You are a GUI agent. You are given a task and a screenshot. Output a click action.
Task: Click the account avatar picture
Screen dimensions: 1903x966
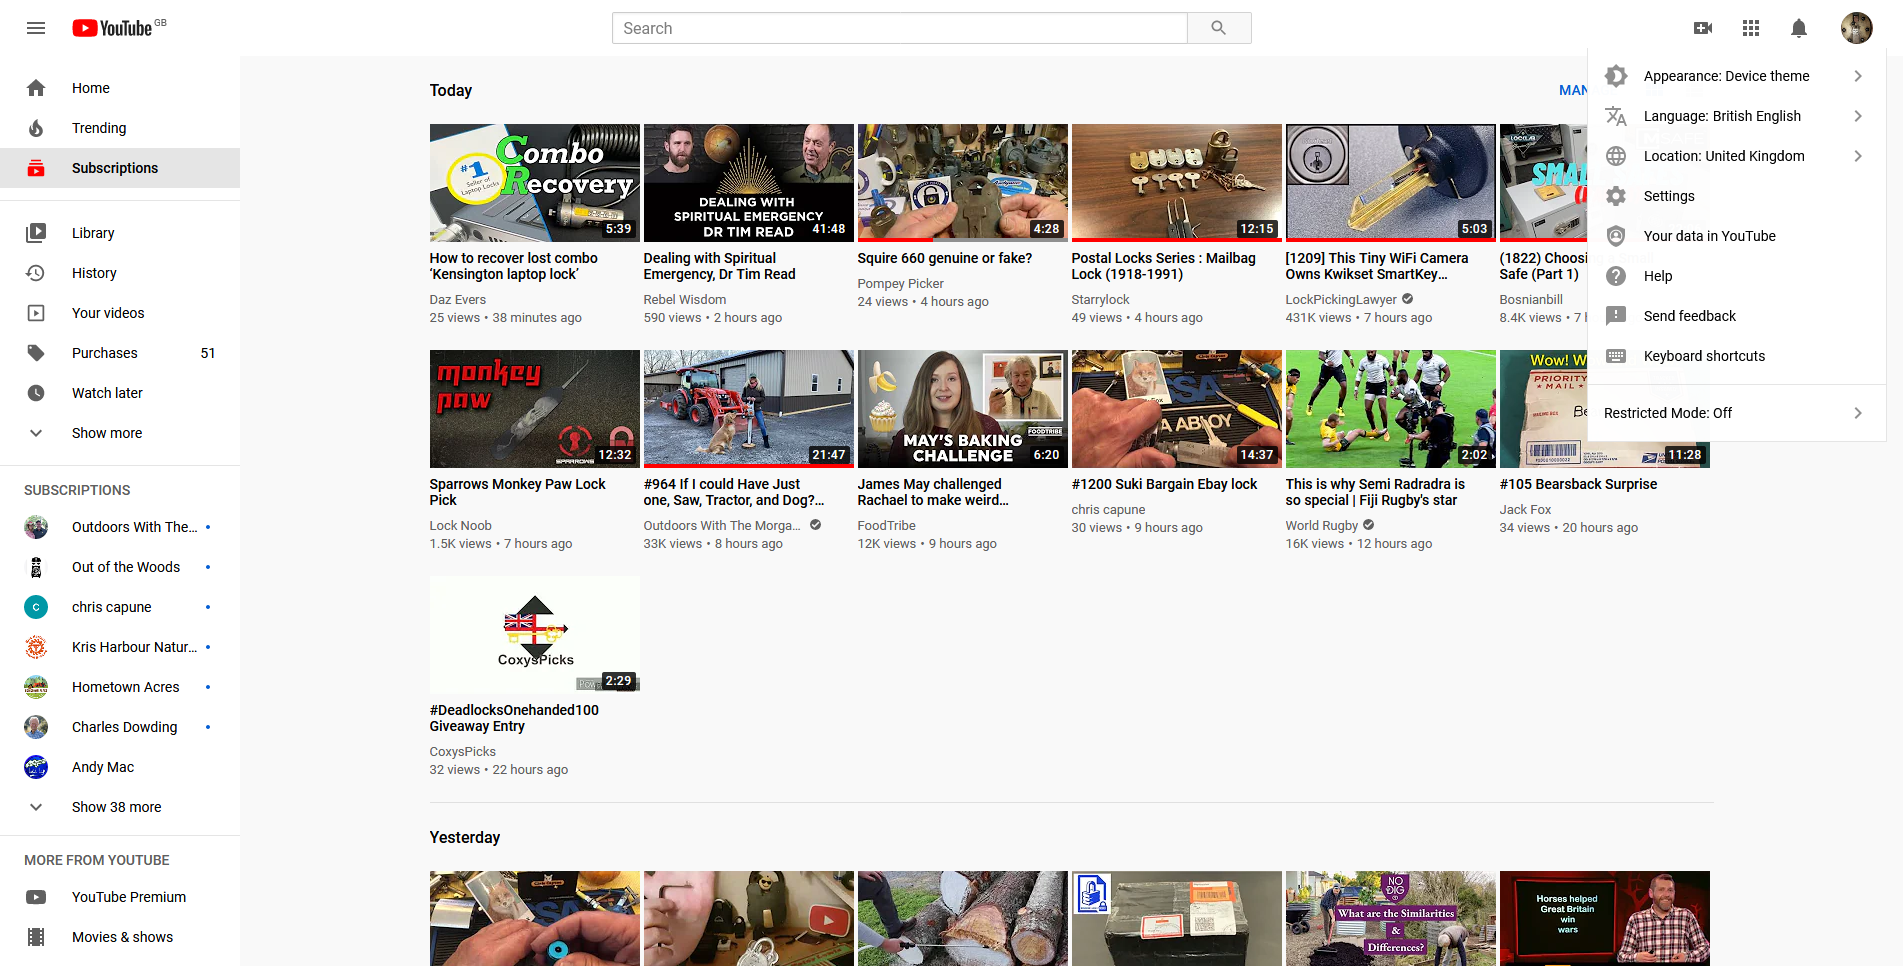click(1857, 28)
